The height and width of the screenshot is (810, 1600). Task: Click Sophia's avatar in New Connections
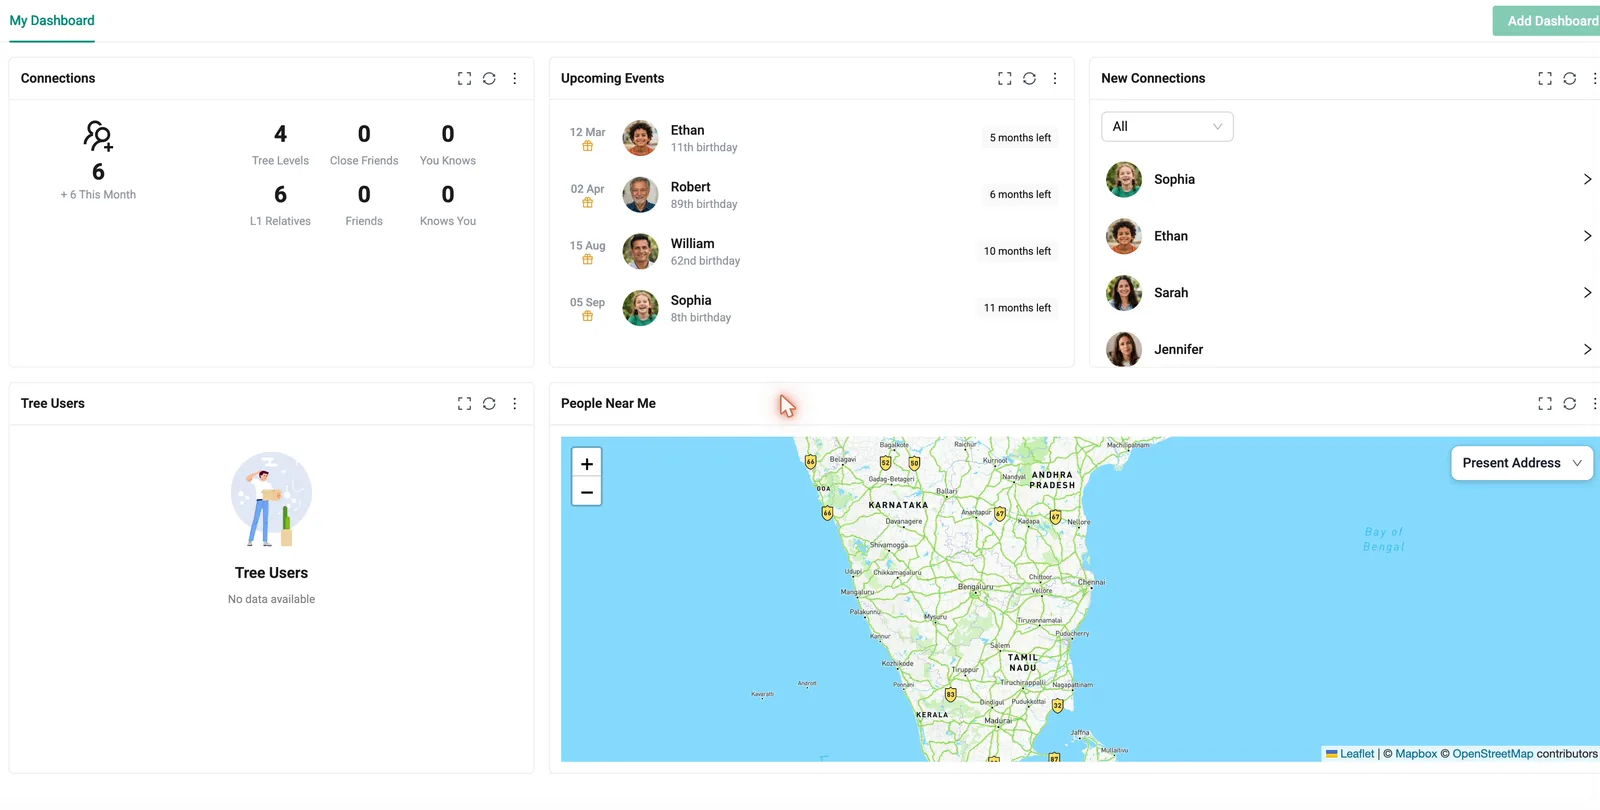(x=1124, y=179)
